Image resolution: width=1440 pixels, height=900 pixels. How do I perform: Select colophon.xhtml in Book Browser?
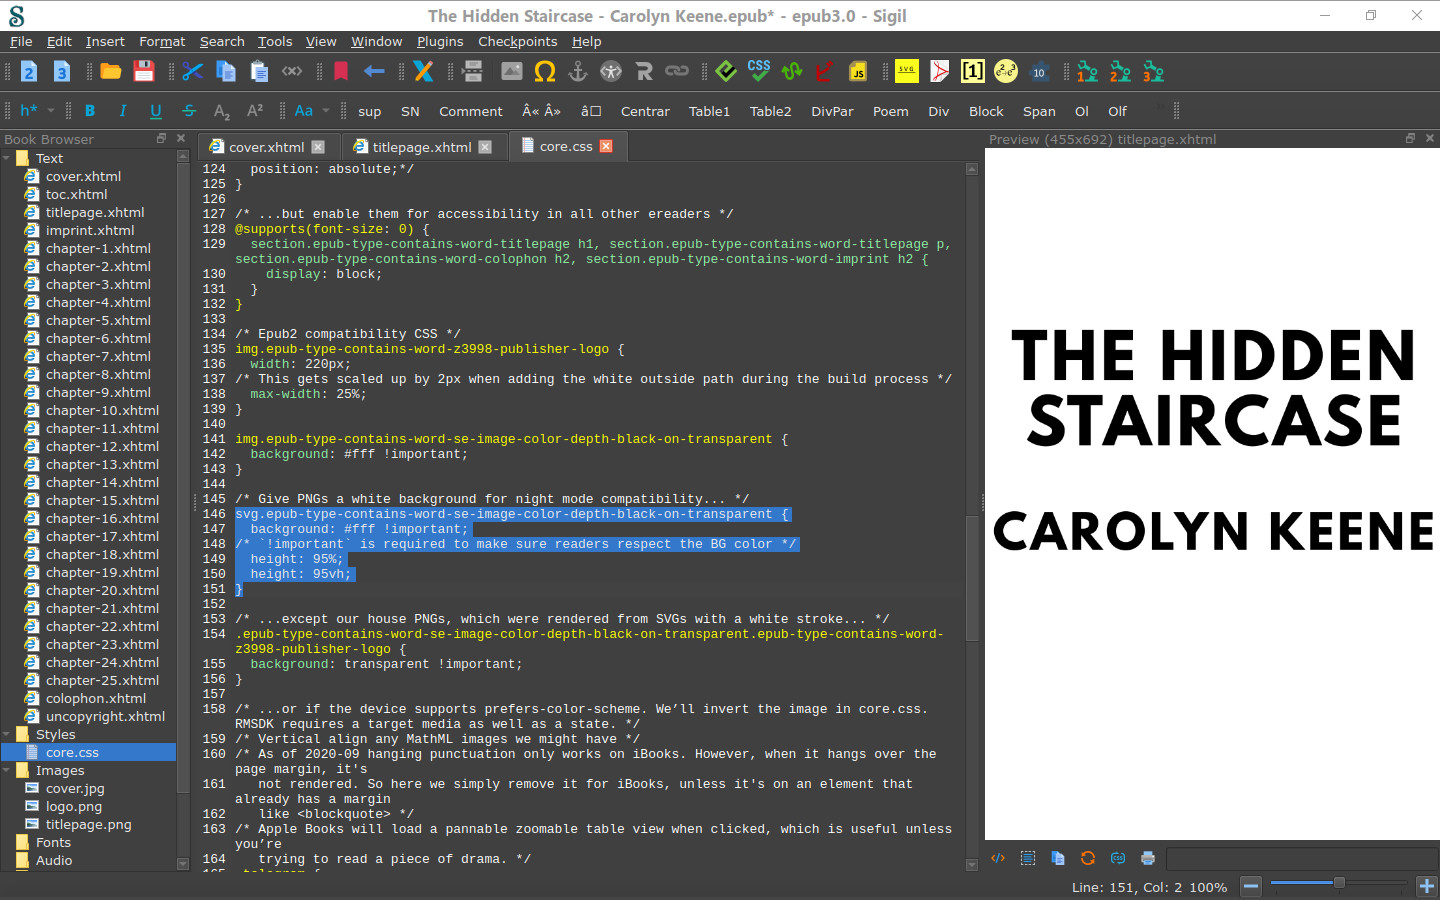coord(96,698)
